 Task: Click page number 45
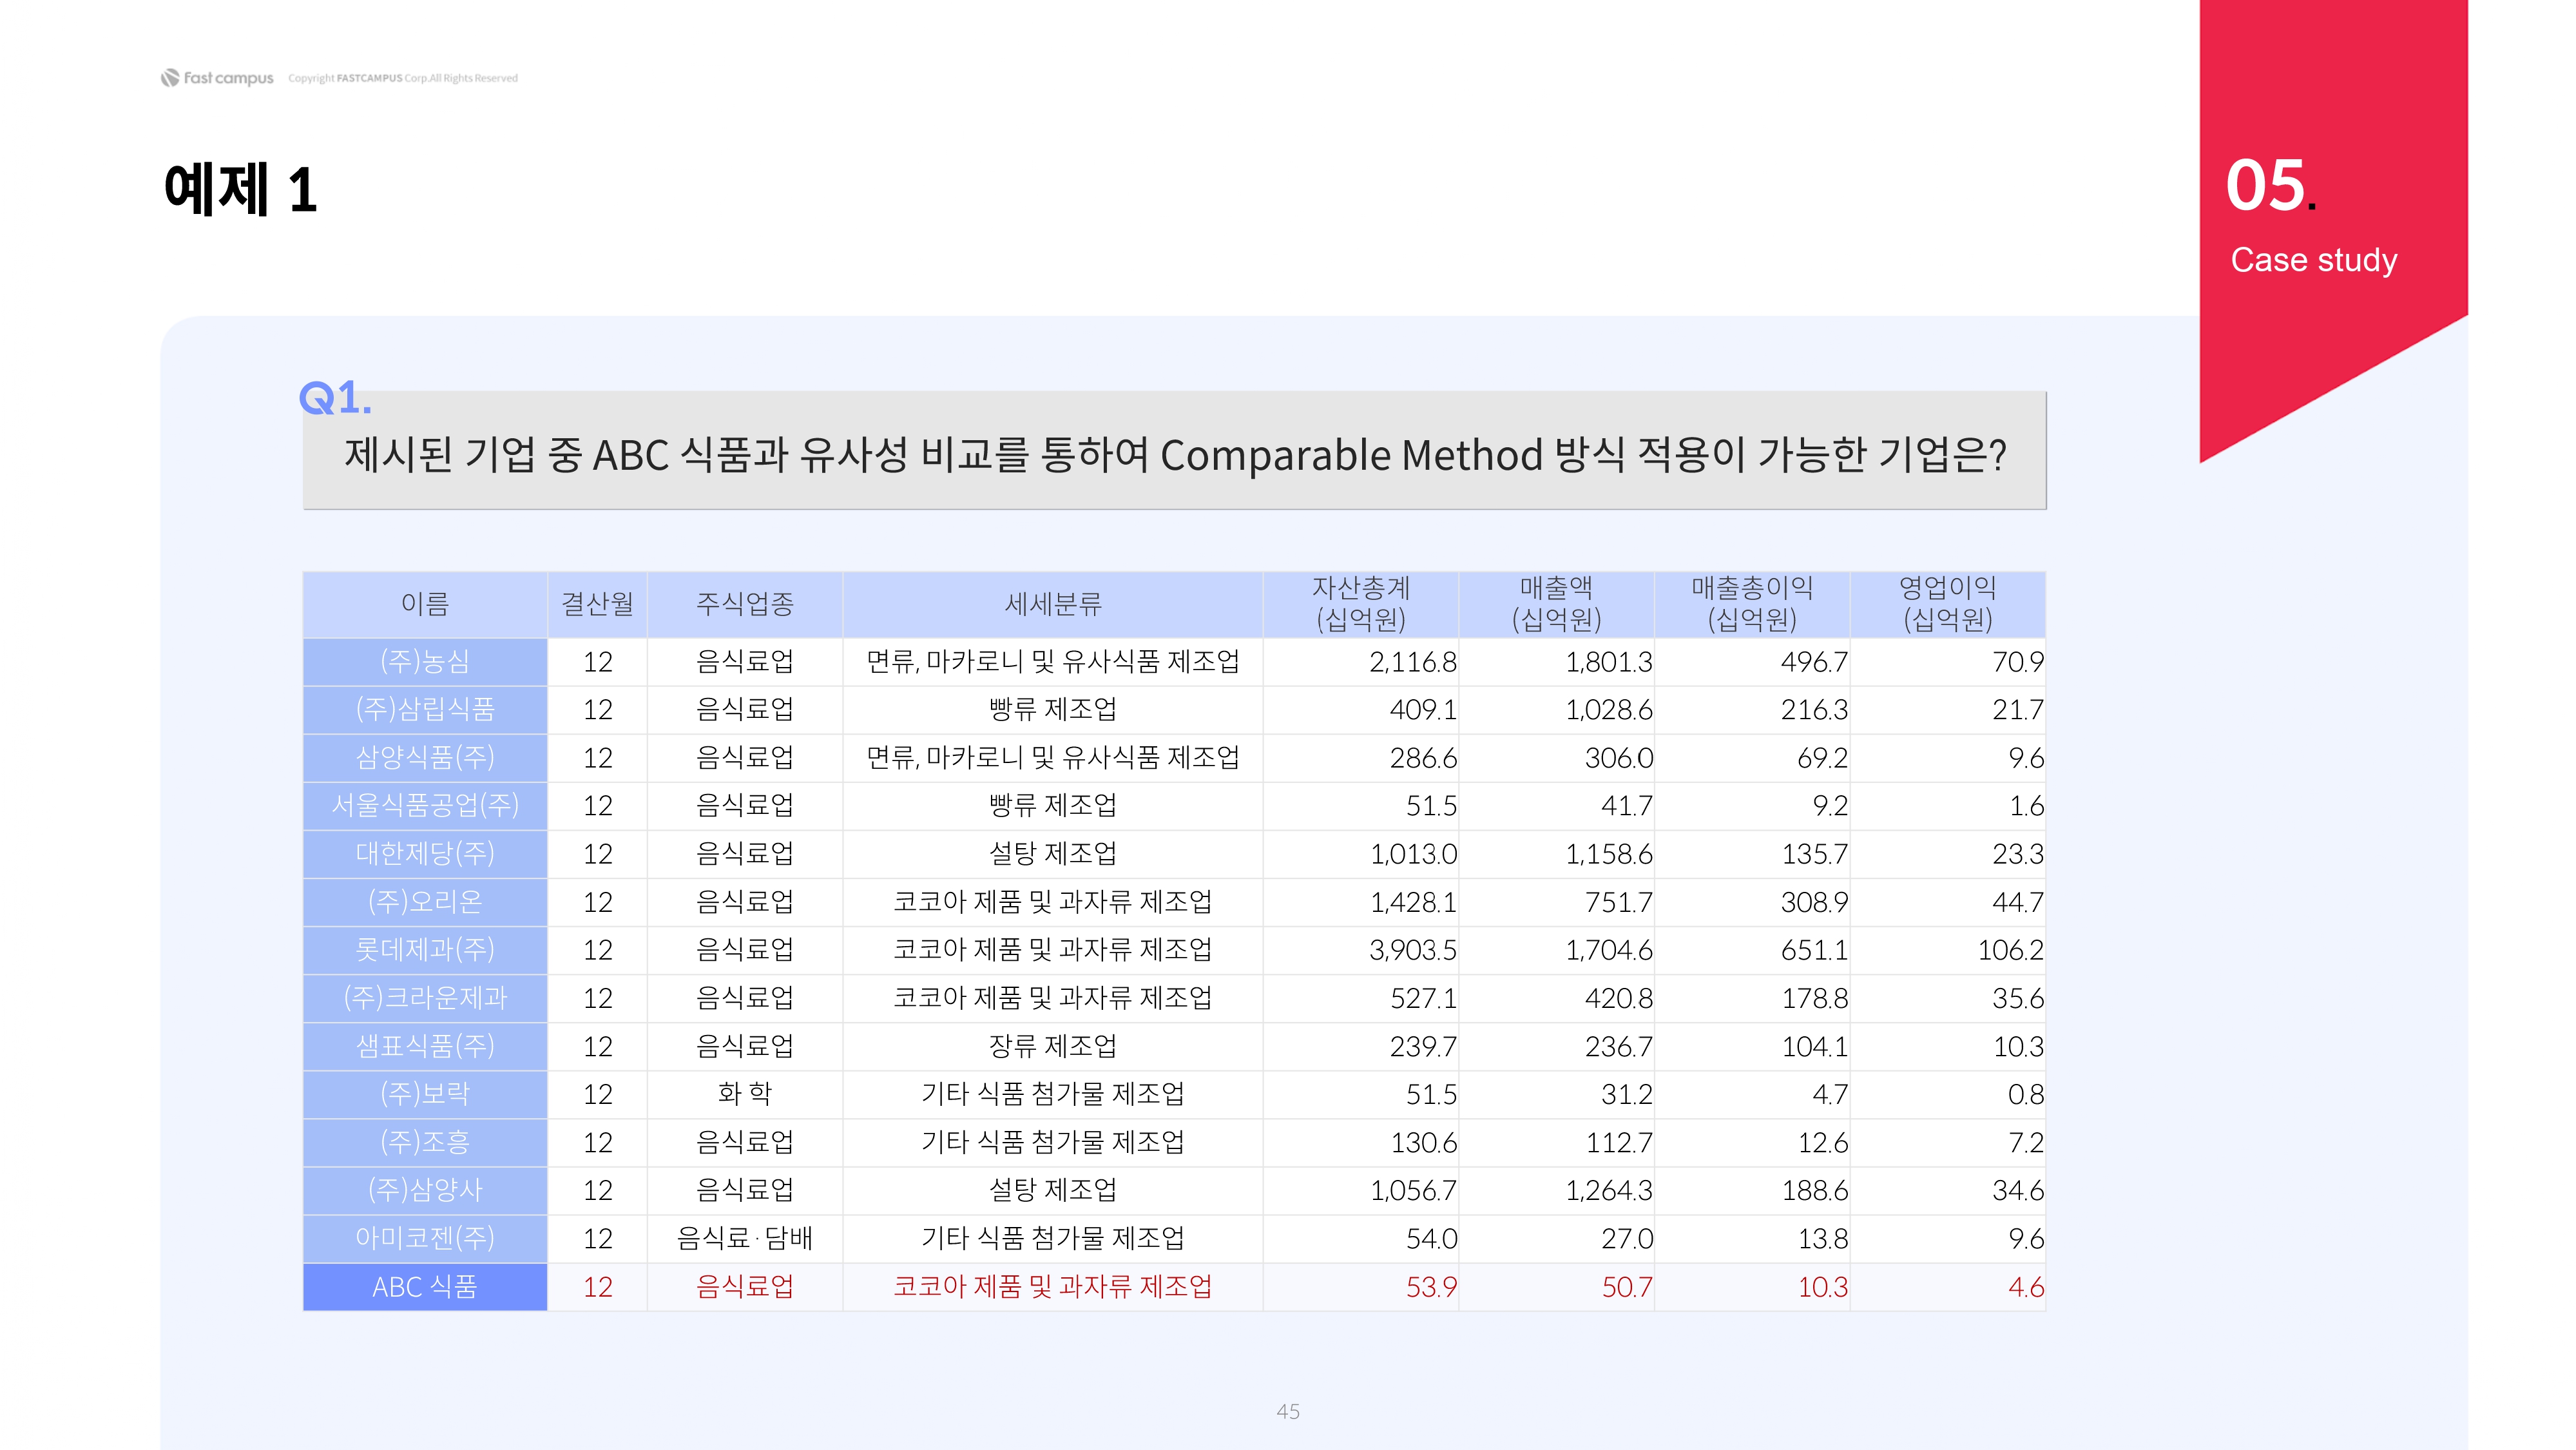1288,1411
